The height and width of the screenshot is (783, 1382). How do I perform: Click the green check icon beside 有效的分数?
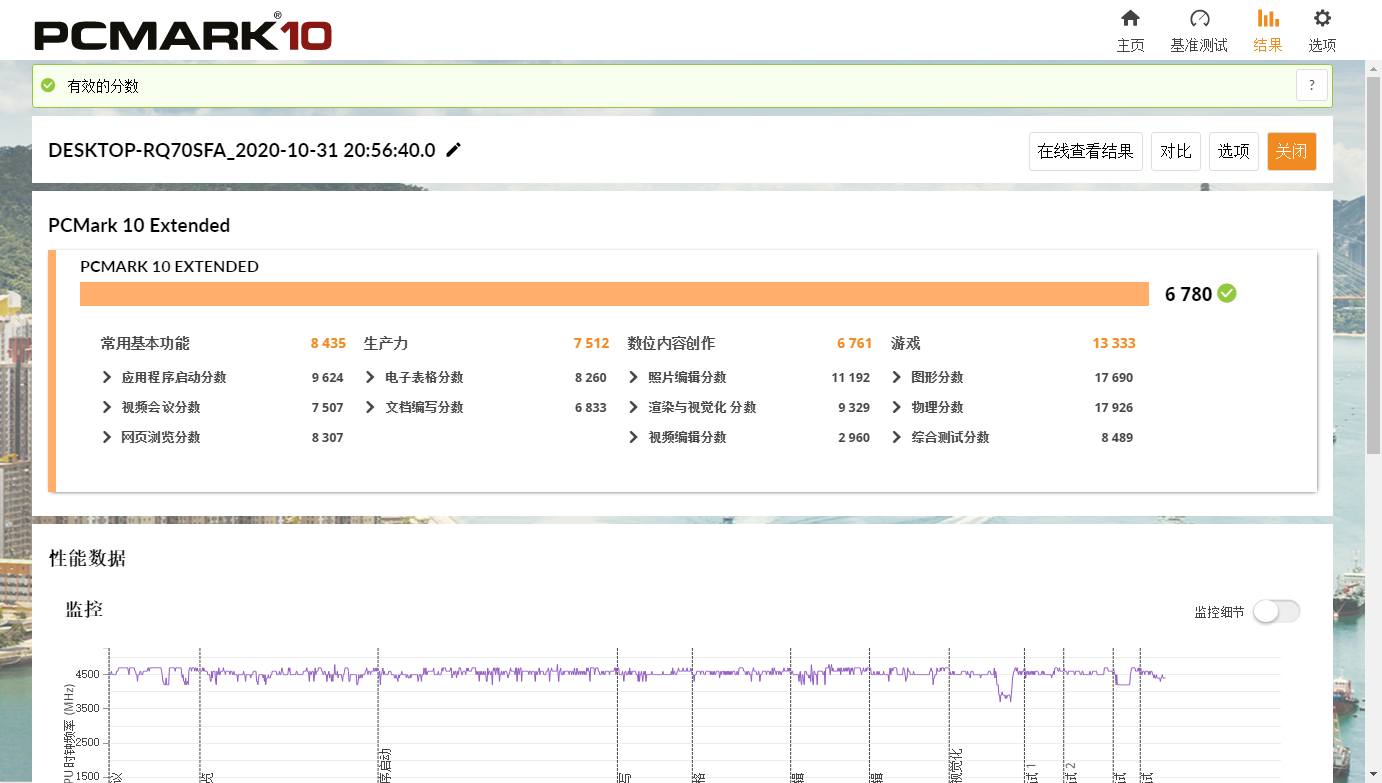pyautogui.click(x=48, y=86)
